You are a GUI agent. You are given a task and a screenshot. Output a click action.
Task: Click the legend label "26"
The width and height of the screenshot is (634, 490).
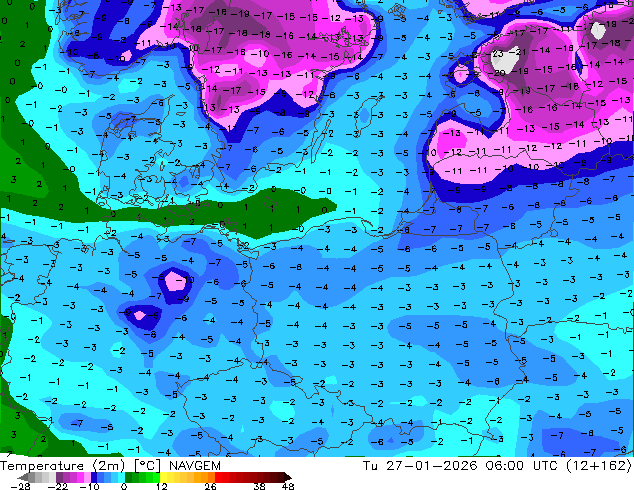(x=210, y=486)
